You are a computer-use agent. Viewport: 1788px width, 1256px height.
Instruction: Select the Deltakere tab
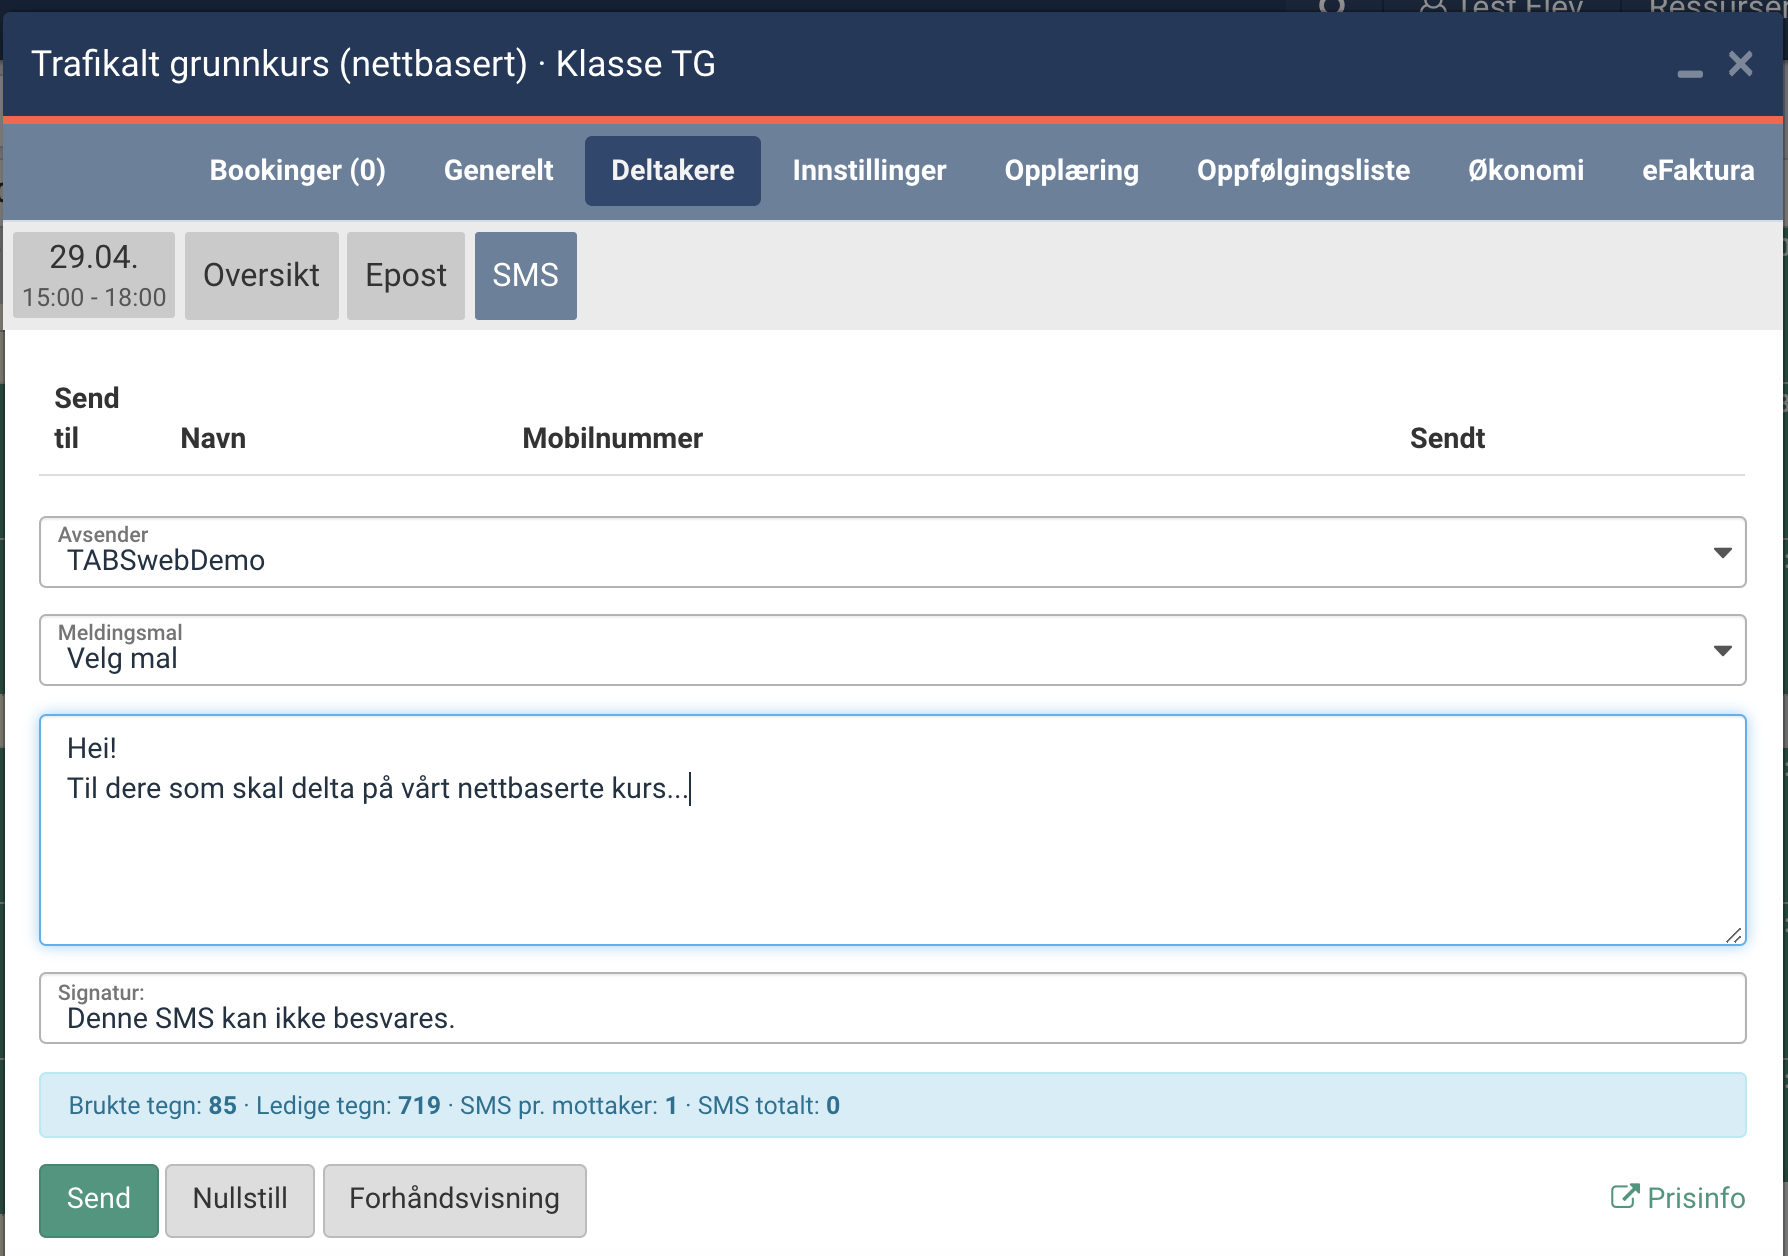pyautogui.click(x=673, y=171)
